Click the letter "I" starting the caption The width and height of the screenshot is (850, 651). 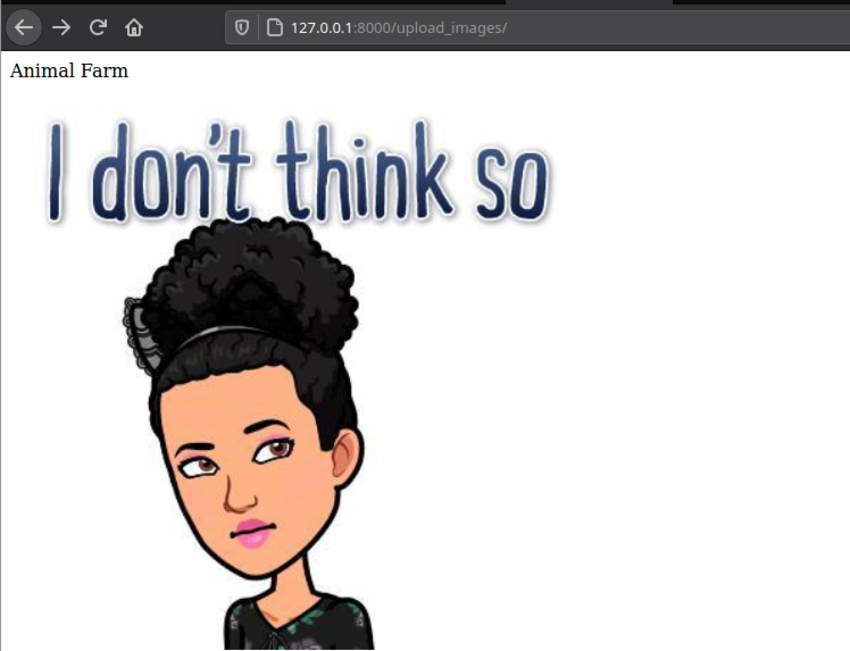tap(55, 170)
